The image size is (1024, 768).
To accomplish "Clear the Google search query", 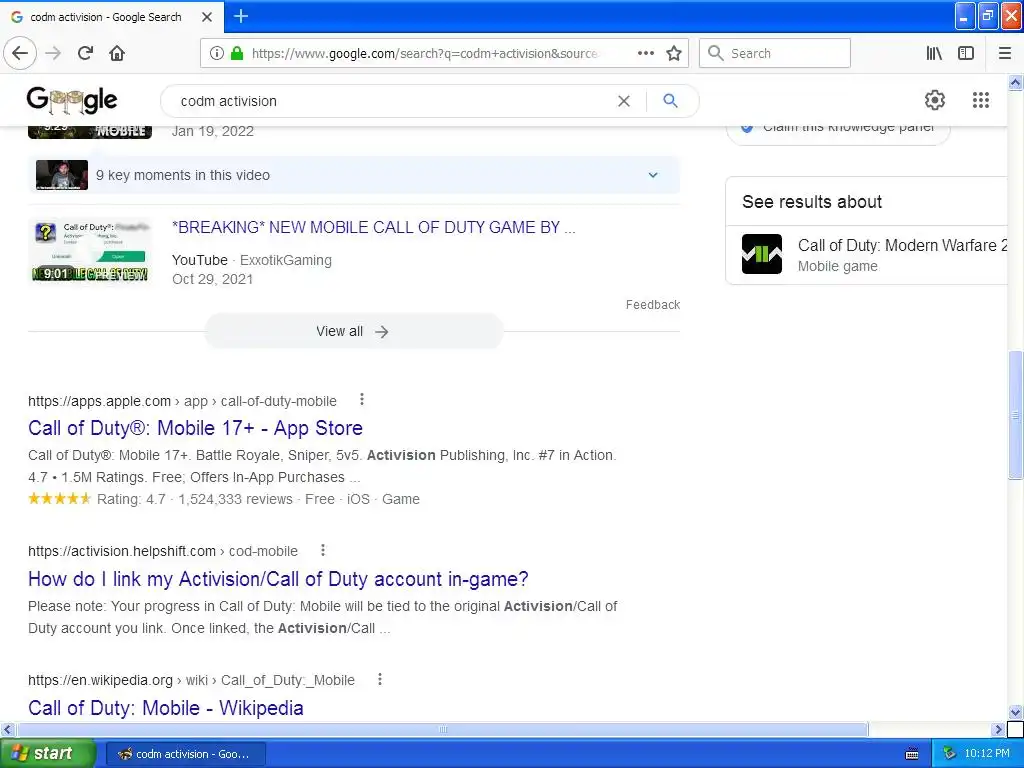I will [x=624, y=101].
